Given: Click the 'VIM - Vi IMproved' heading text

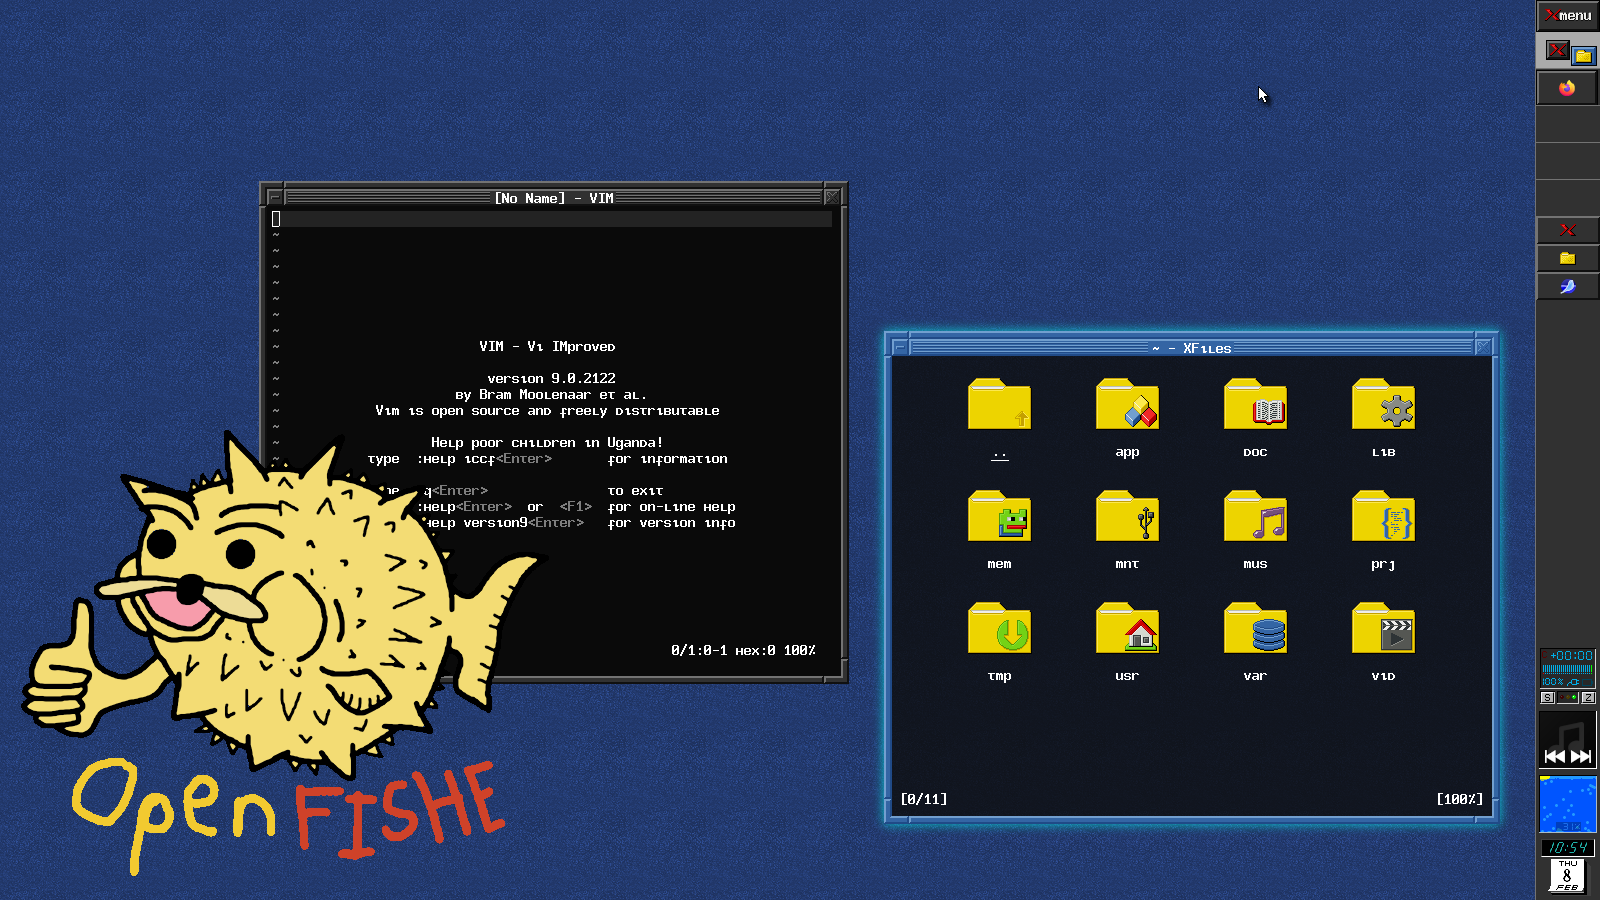Looking at the screenshot, I should coord(547,347).
